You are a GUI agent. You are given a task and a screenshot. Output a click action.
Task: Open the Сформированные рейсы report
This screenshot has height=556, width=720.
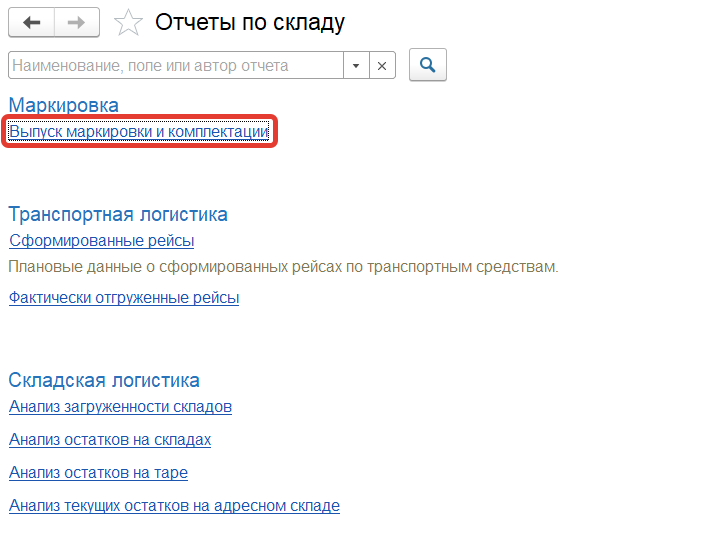[x=101, y=240]
